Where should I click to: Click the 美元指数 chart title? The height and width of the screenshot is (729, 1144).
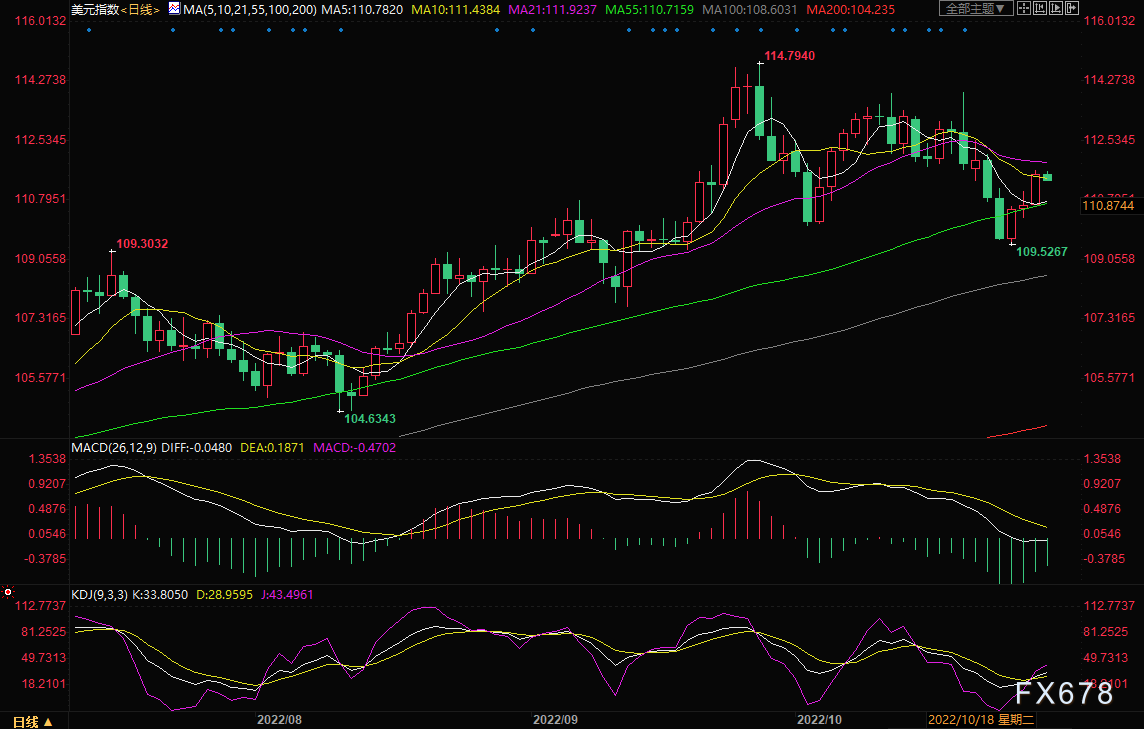pos(94,9)
